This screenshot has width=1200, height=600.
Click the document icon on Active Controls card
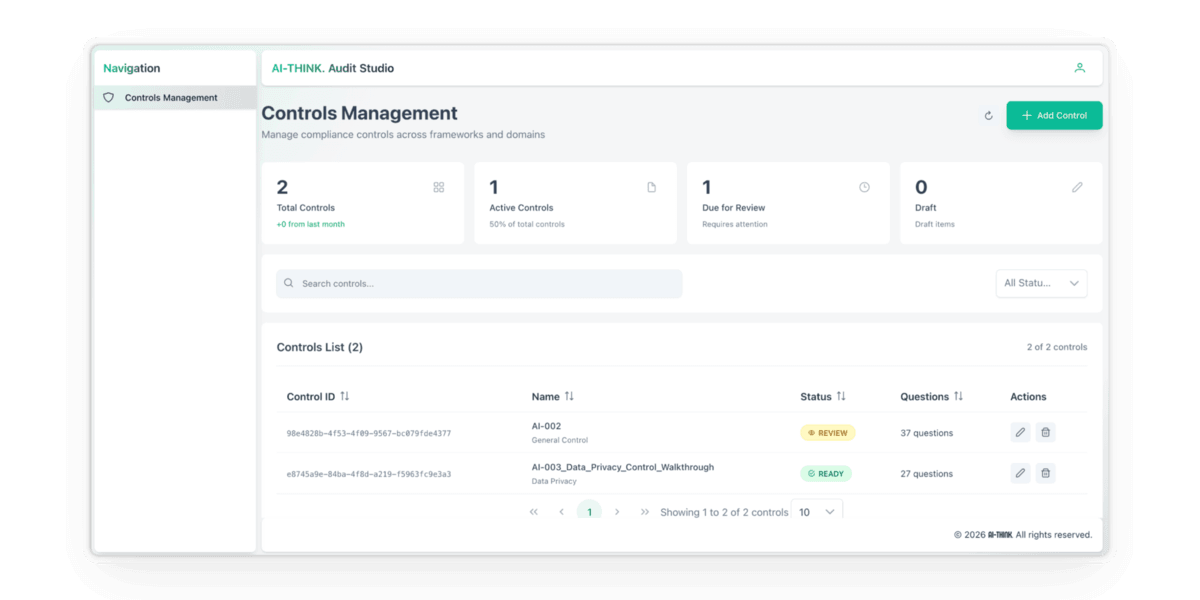[x=651, y=187]
